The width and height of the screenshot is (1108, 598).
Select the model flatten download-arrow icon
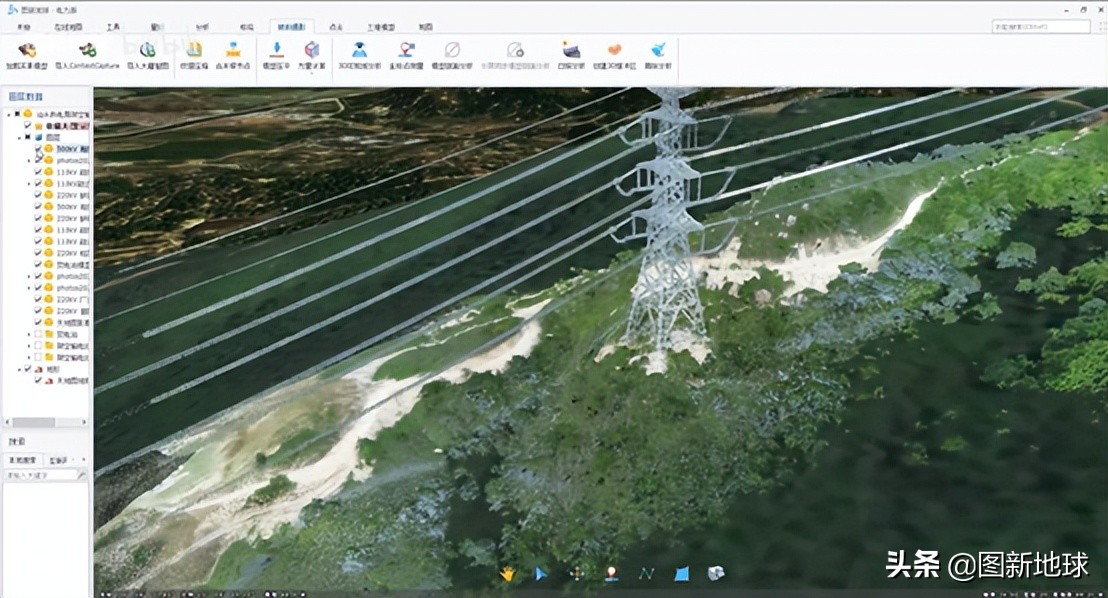tap(276, 49)
